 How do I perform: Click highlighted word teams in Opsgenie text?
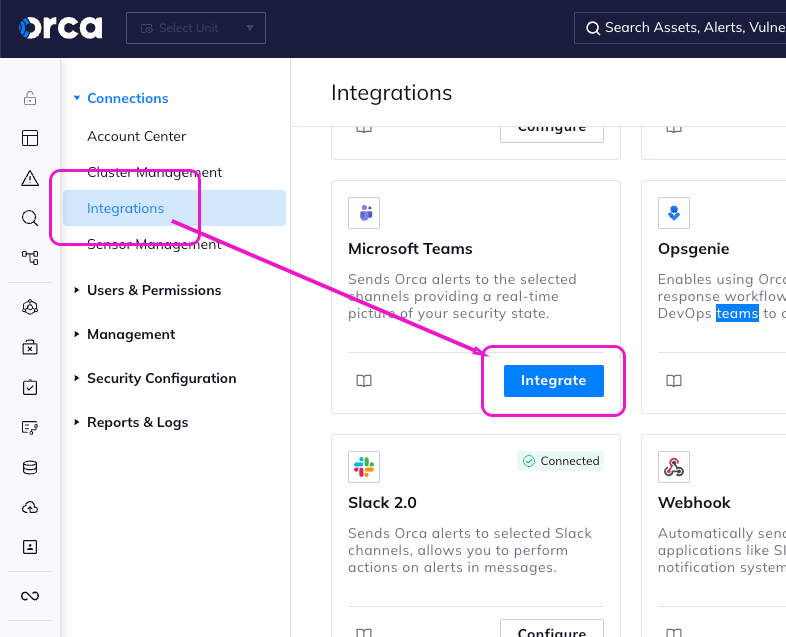[x=737, y=313]
